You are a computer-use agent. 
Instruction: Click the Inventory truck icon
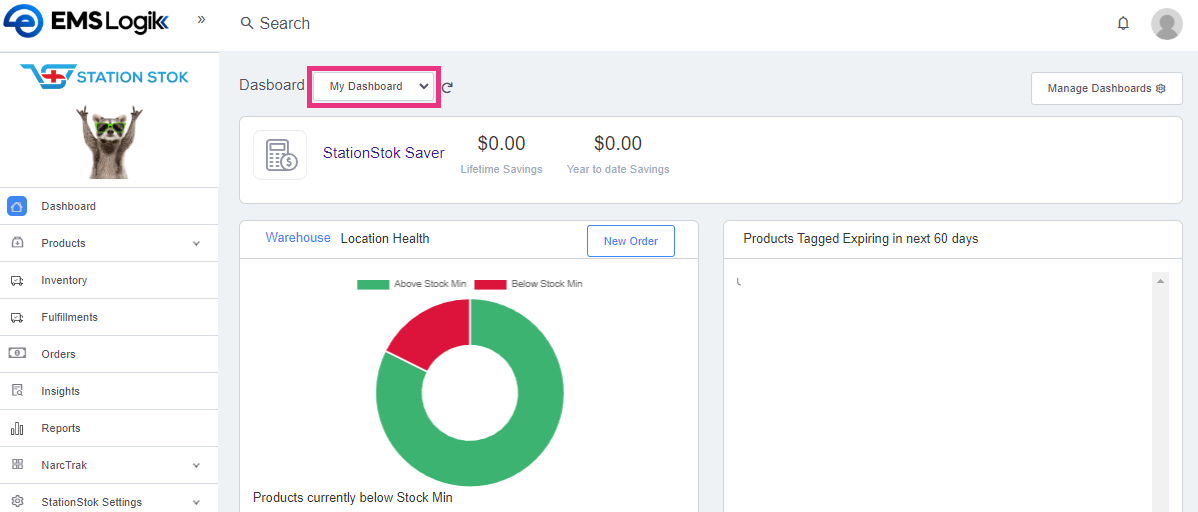18,280
